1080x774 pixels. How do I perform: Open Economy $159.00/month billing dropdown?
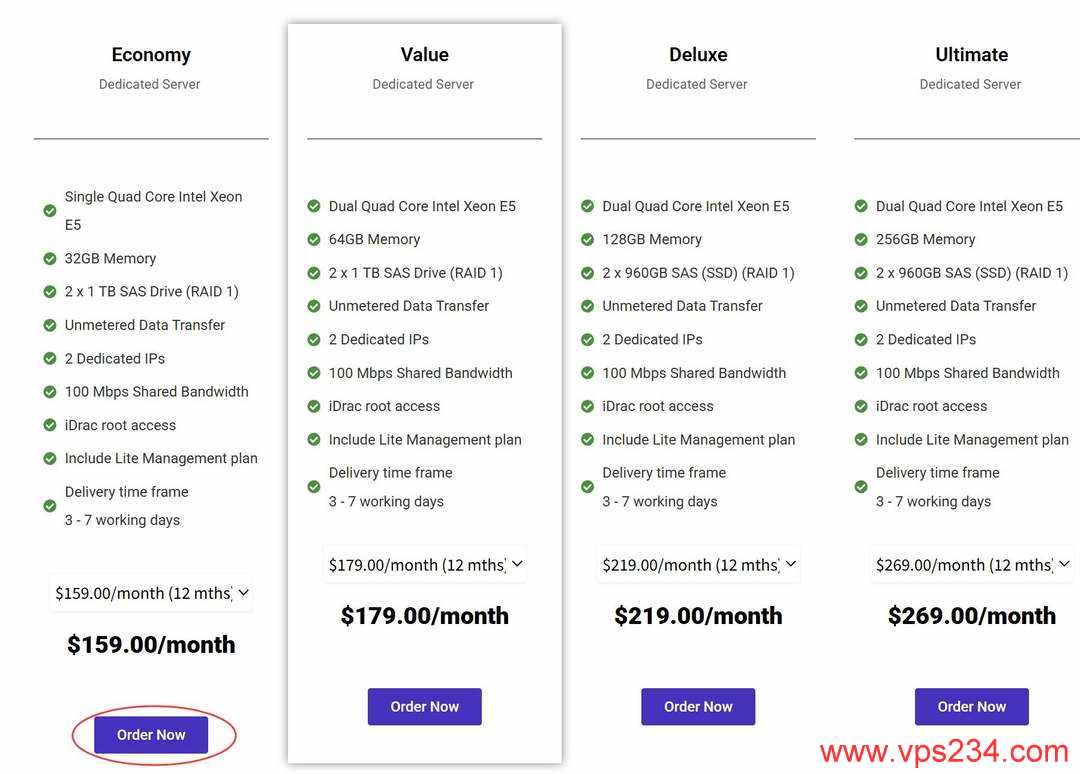point(151,593)
